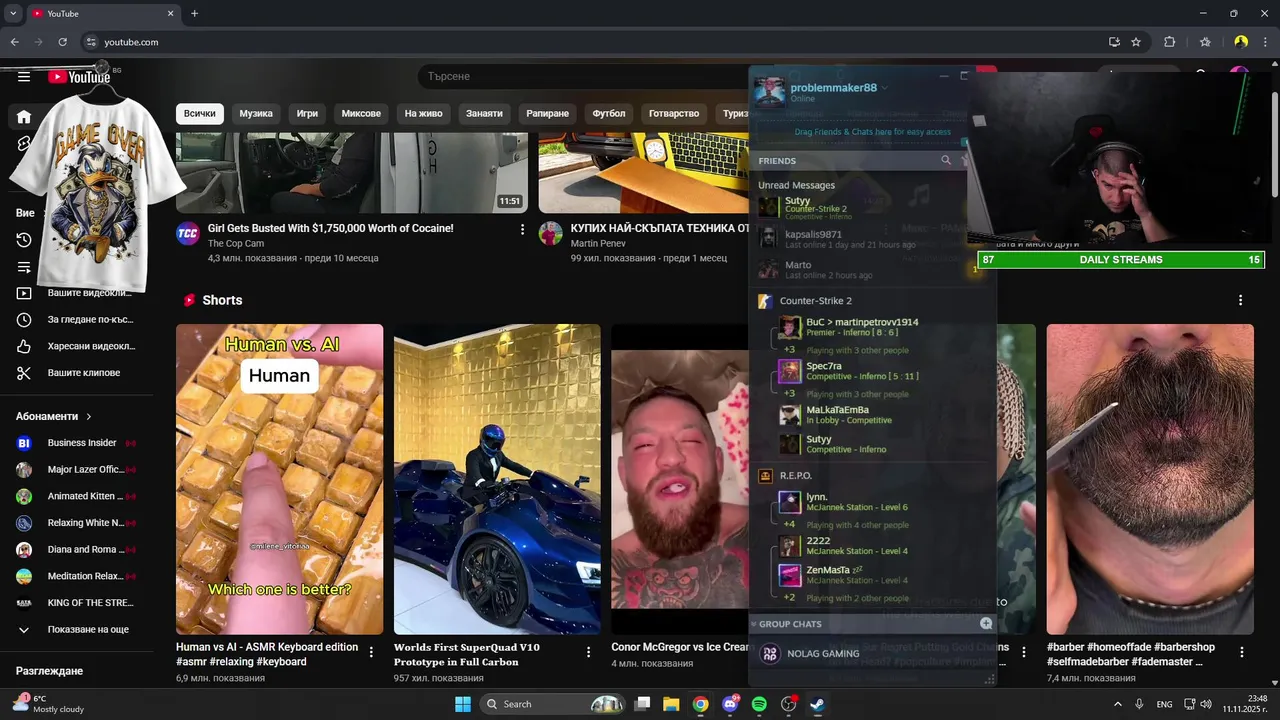Open Chrome extensions puzzle icon
Image resolution: width=1280 pixels, height=720 pixels.
[1169, 42]
